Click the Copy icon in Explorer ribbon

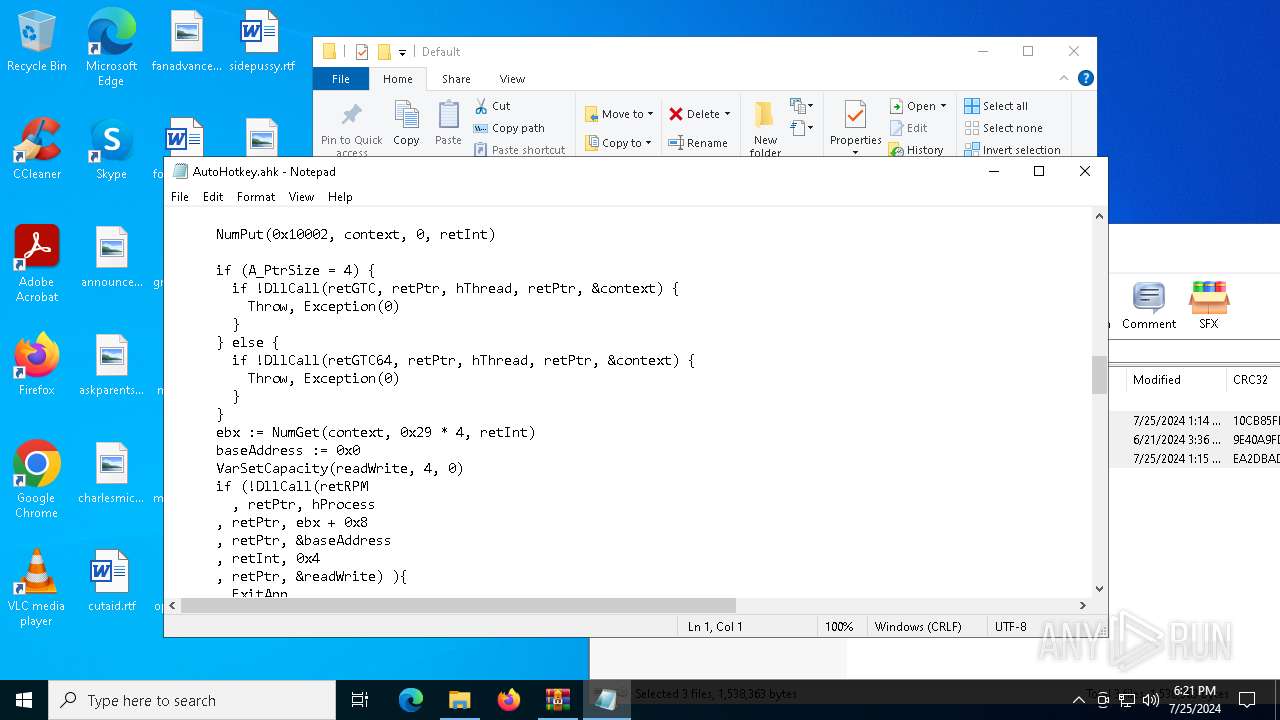(x=406, y=123)
